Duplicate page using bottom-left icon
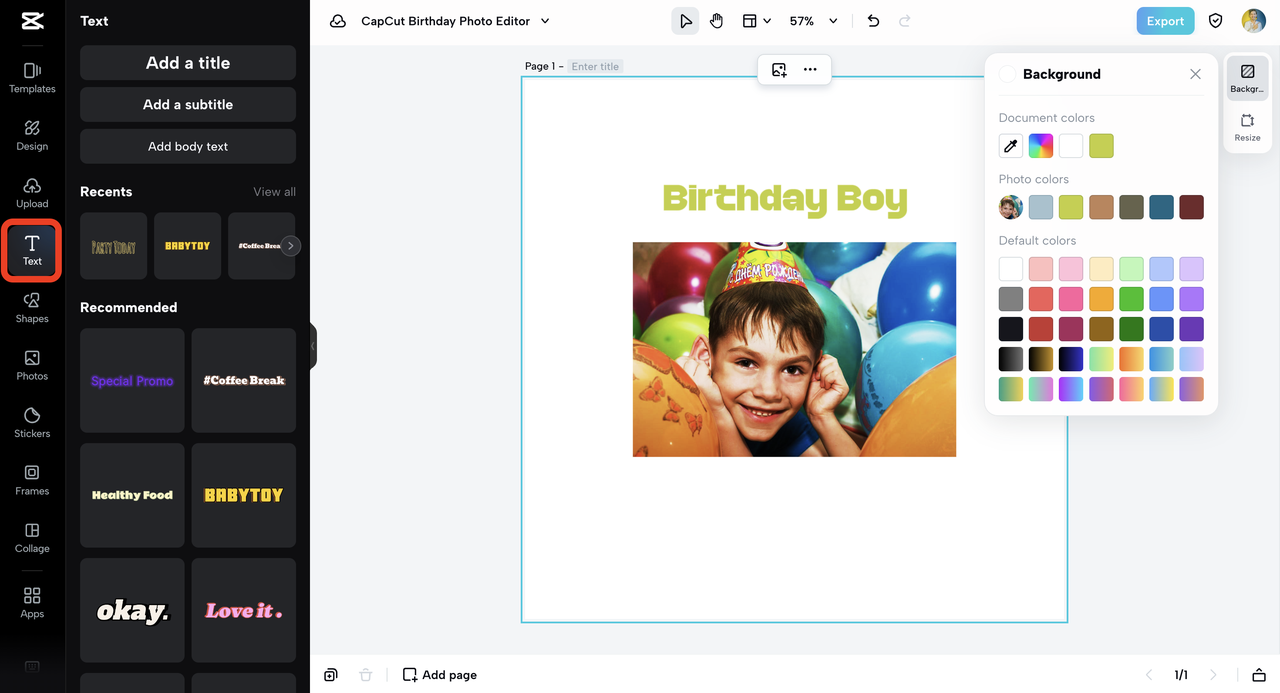Viewport: 1280px width, 693px height. point(331,675)
